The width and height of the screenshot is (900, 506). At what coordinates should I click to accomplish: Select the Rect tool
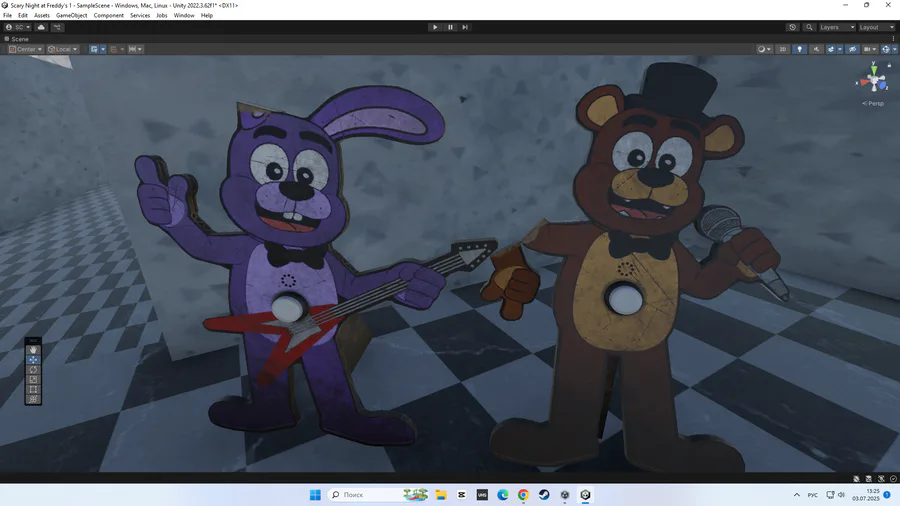coord(33,390)
